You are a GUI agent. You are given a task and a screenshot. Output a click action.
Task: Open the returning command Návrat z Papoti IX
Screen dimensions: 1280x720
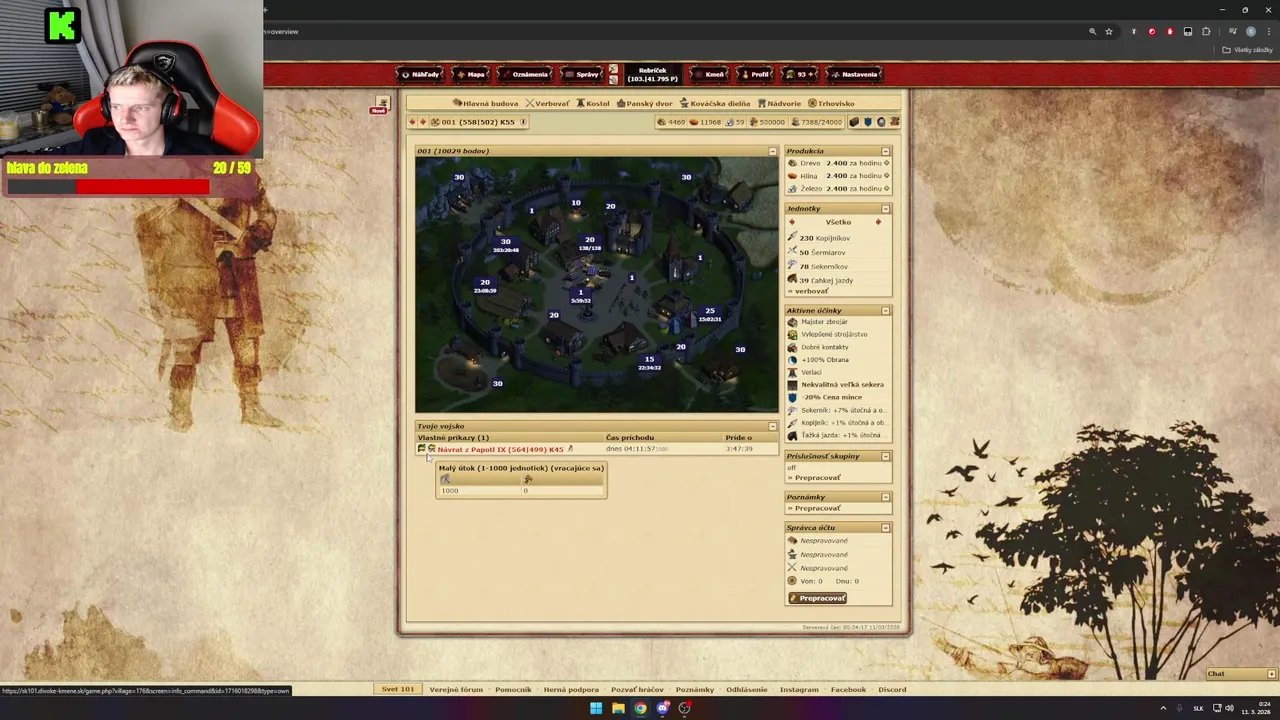[x=500, y=450]
